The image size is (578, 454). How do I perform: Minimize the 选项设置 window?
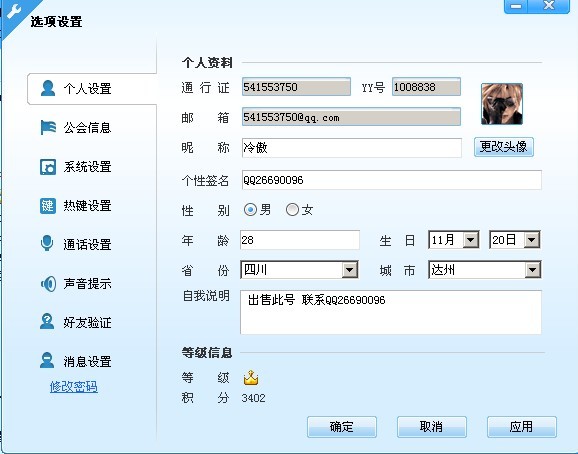516,6
